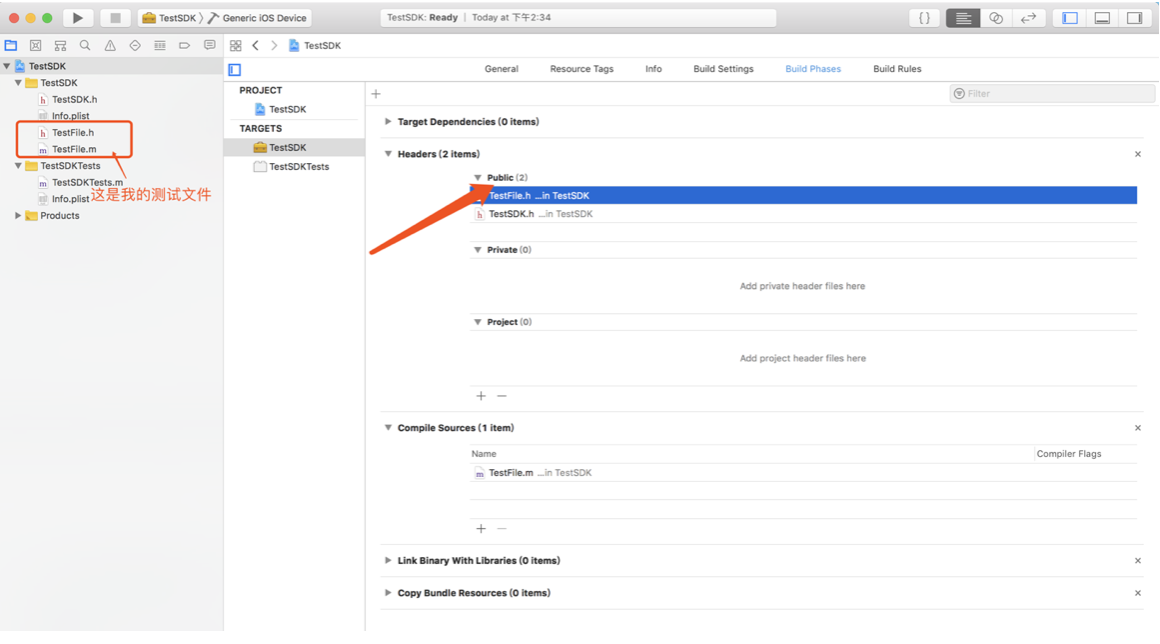Open TestSDKTests.m in the navigator
This screenshot has width=1160, height=644.
[87, 183]
